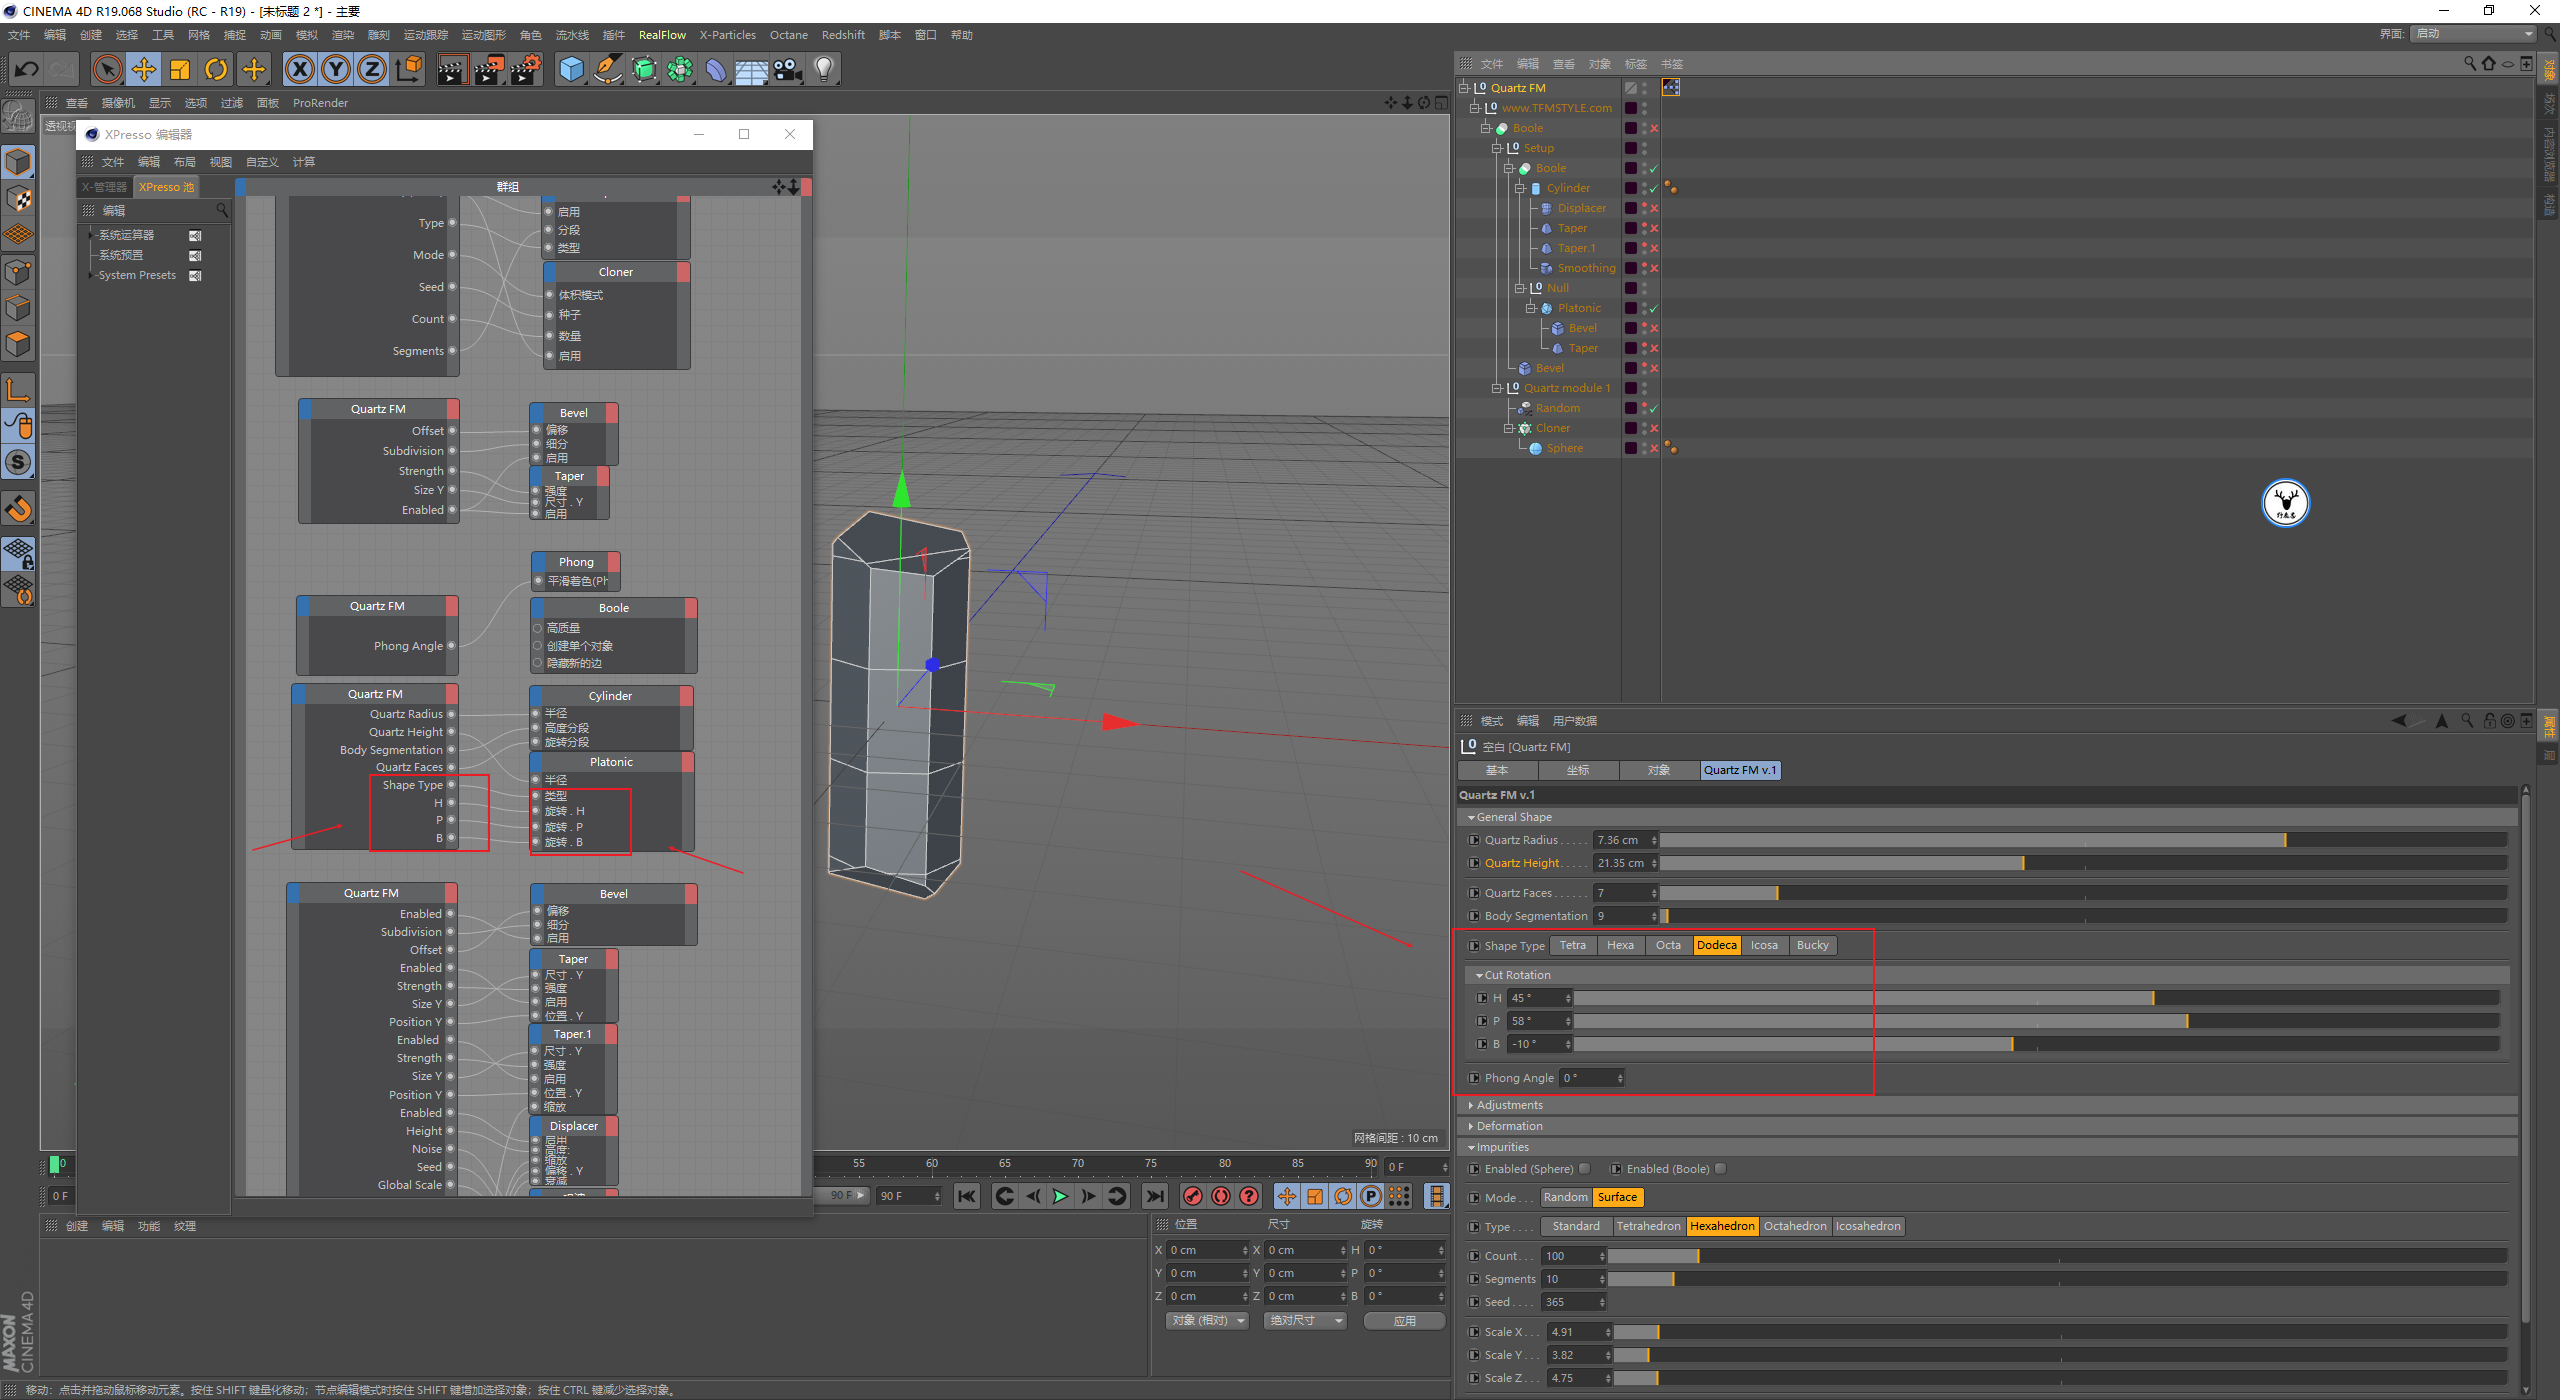Enable the Enabled (Boole) checkbox
2560x1400 pixels.
[x=1720, y=1169]
